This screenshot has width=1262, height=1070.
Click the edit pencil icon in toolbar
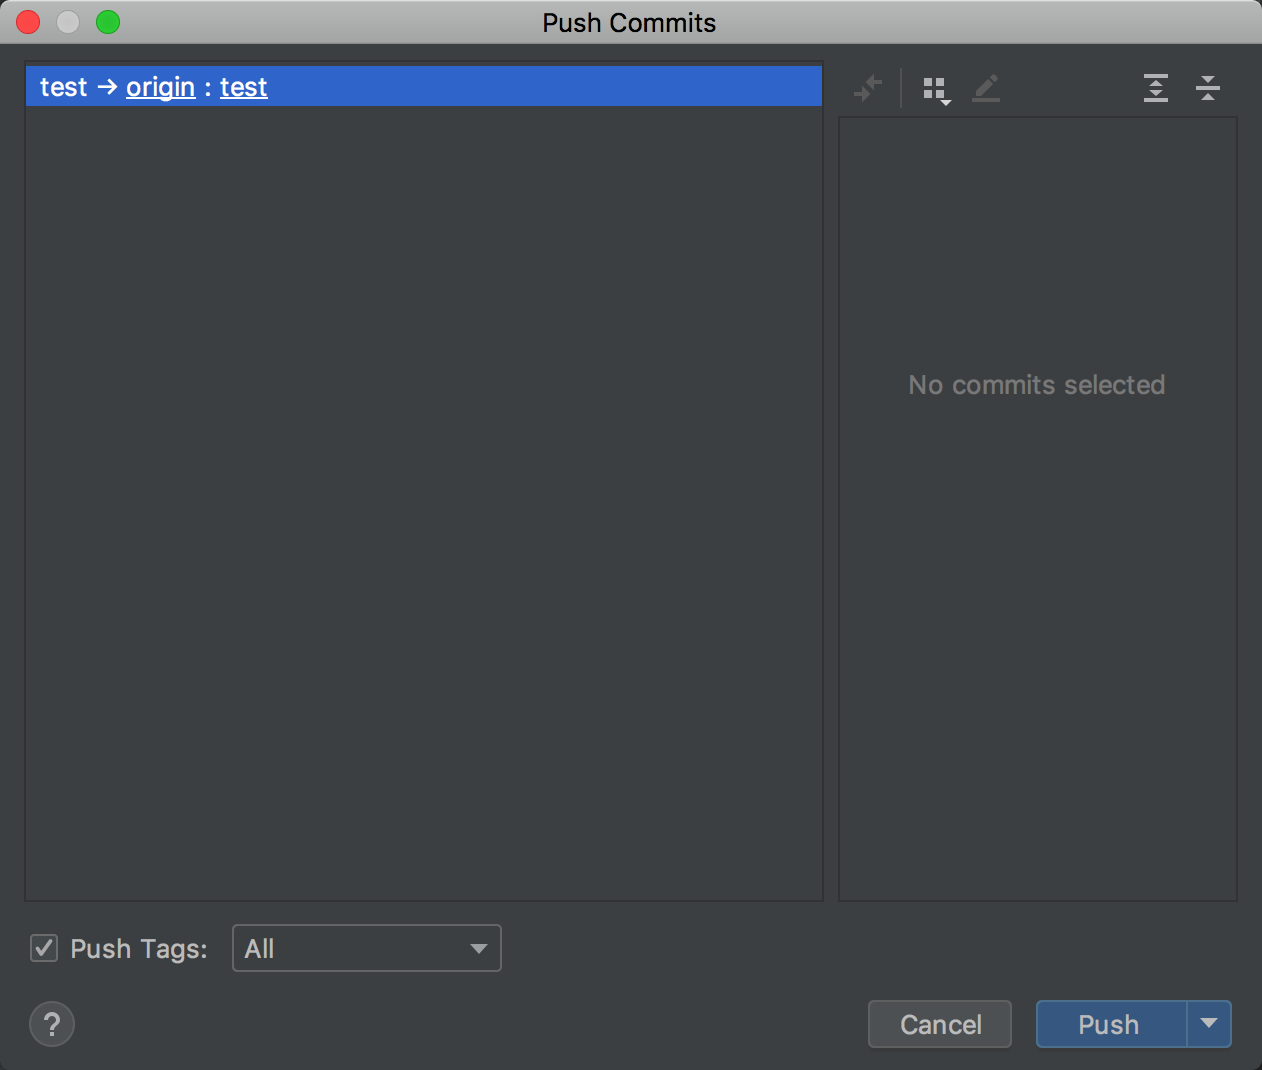tap(986, 88)
